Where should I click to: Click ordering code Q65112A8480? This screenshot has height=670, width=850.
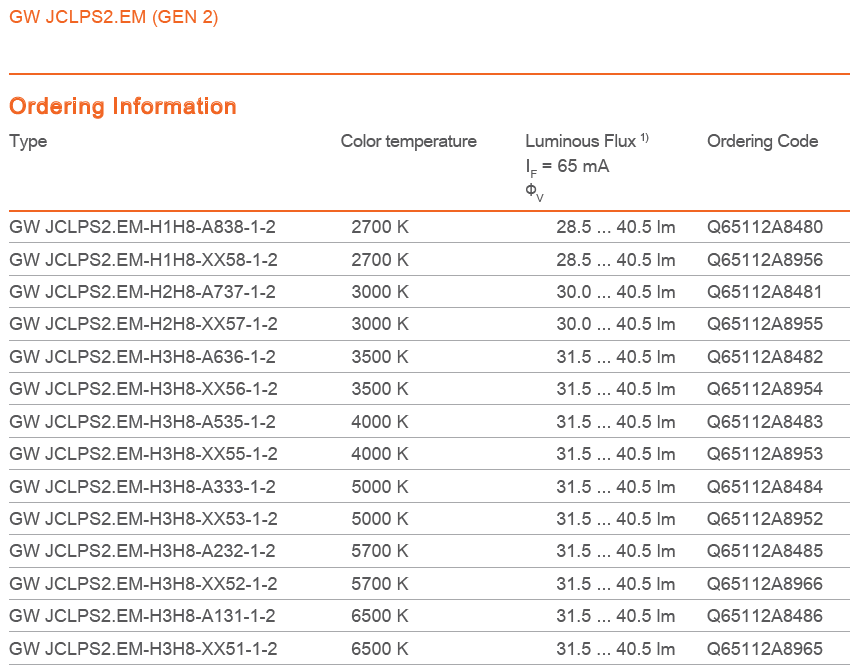765,227
